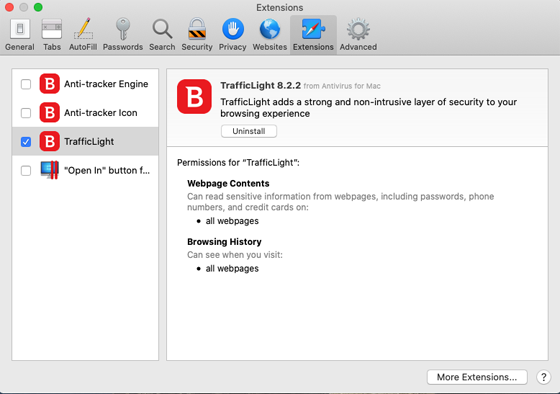Click the TrafficLight icon in the list
560x394 pixels.
click(49, 141)
